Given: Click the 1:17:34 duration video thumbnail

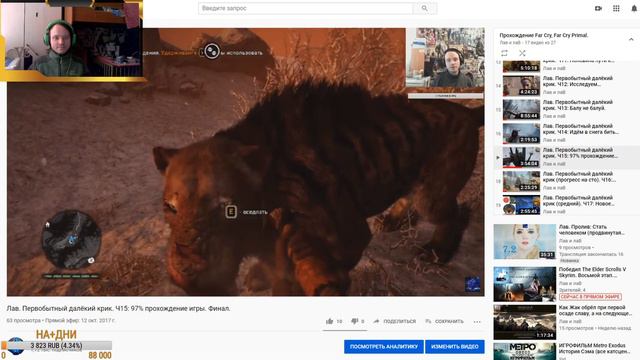Looking at the screenshot, I should click(525, 322).
